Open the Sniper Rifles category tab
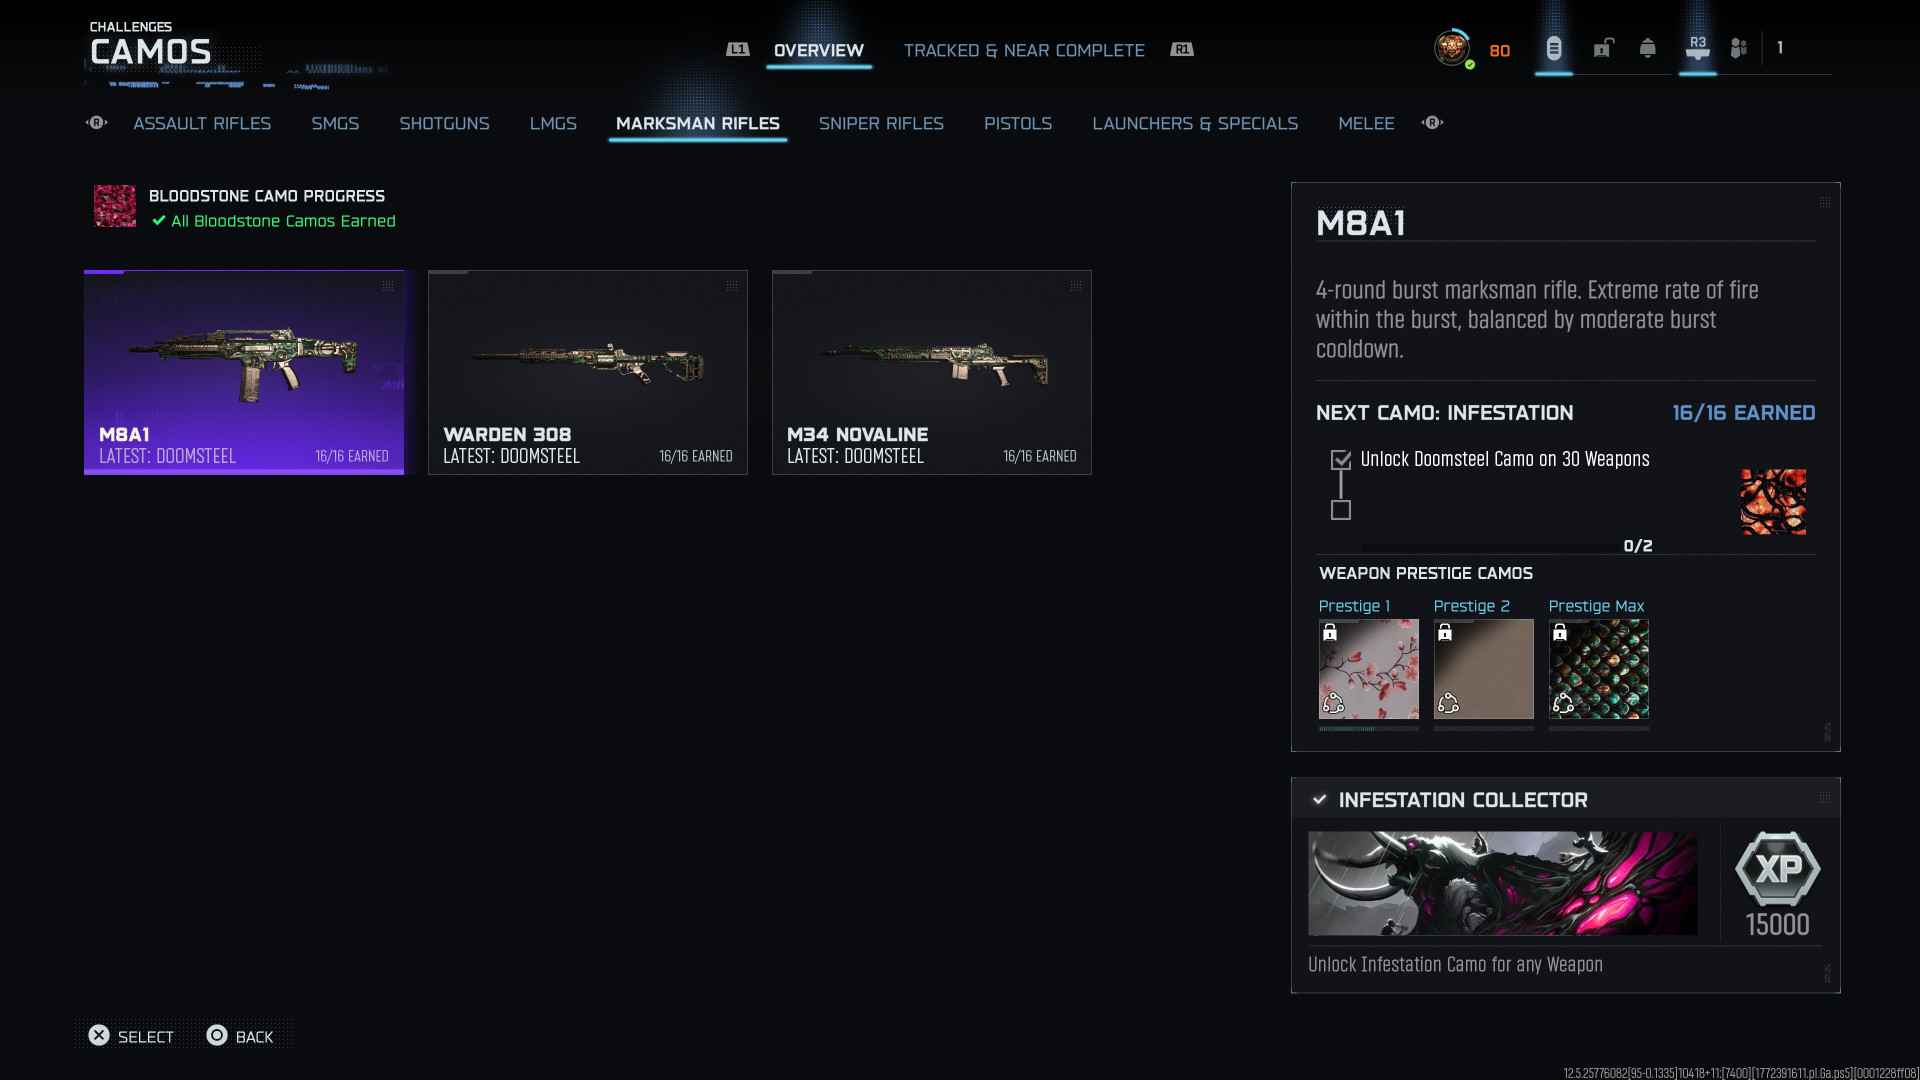This screenshot has height=1080, width=1920. coord(880,123)
